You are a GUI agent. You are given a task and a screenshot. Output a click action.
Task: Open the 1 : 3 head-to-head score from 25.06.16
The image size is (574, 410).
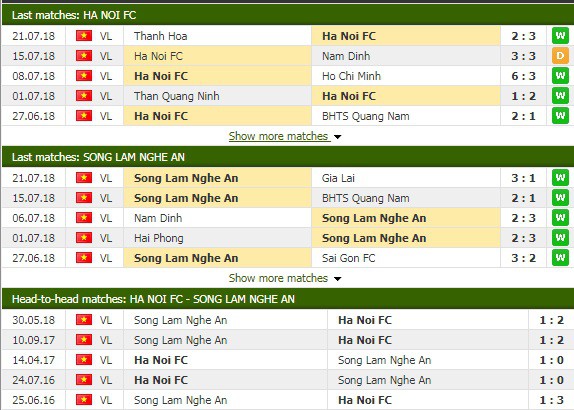point(552,400)
